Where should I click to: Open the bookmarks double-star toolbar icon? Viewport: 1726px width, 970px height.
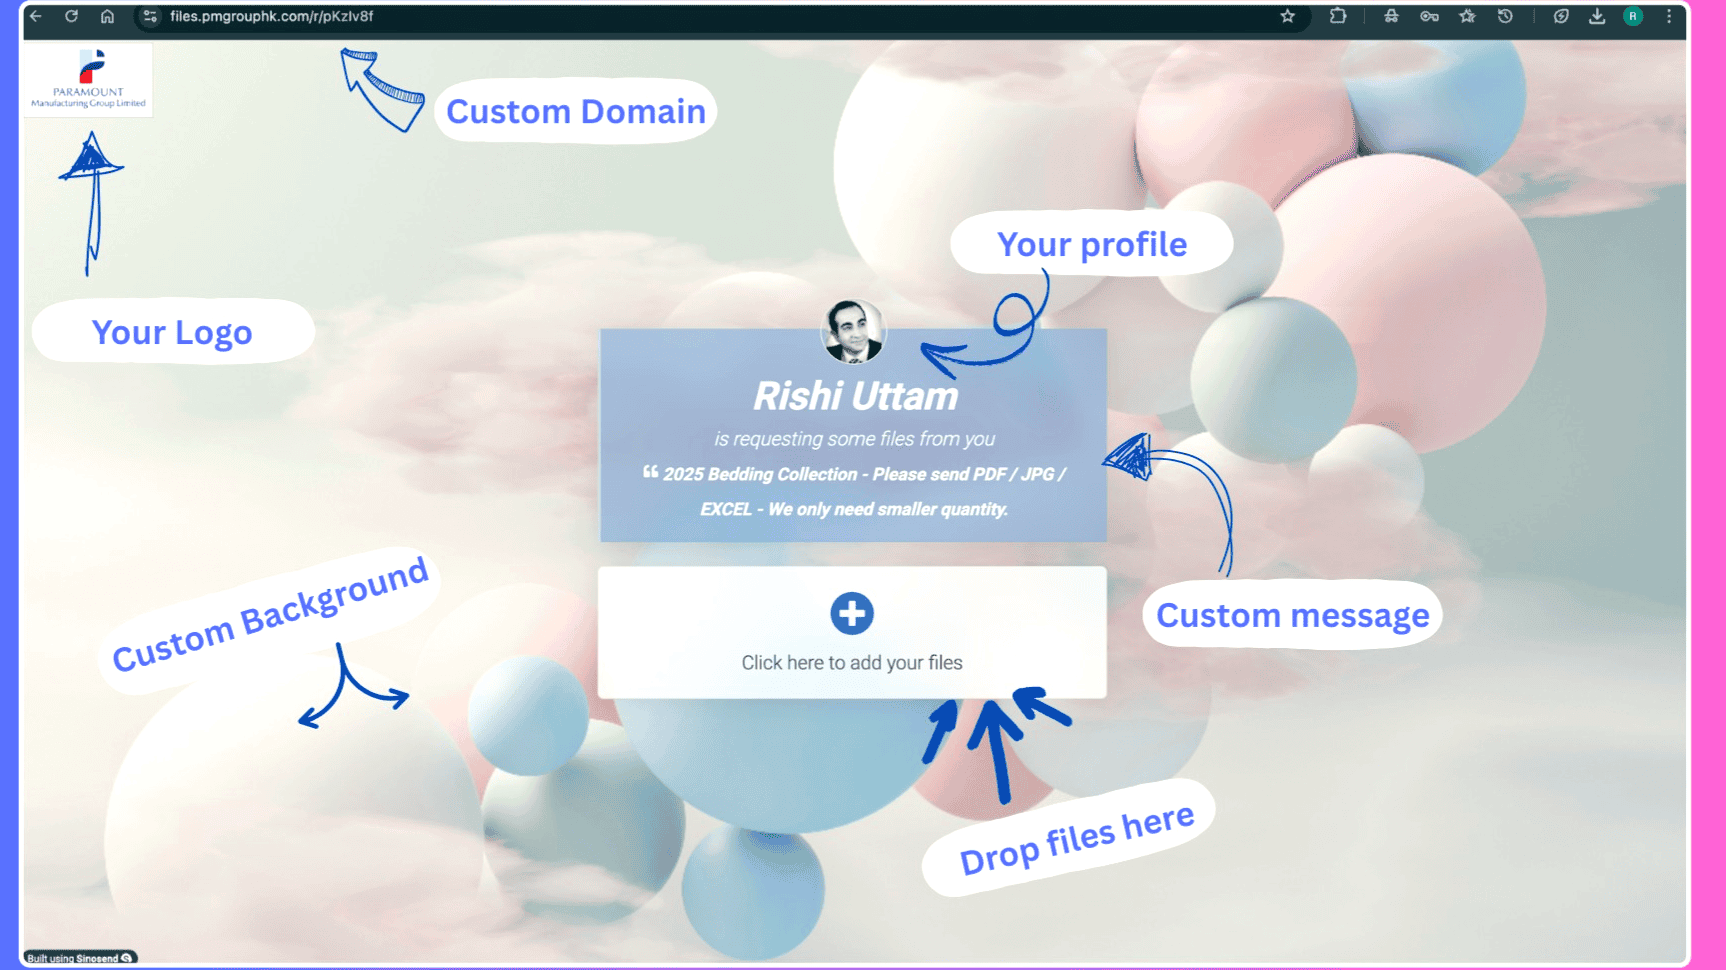coord(1467,16)
